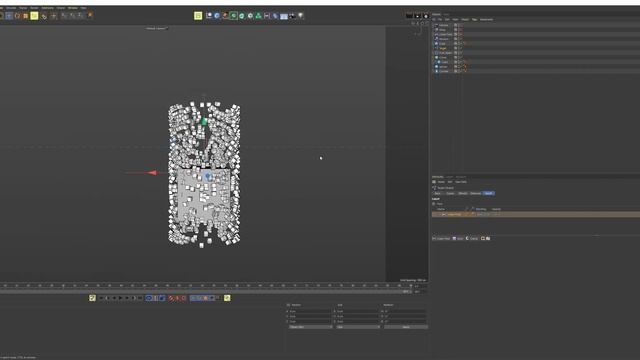This screenshot has width=640, height=360.
Task: Open the Render menu
Action: point(34,8)
